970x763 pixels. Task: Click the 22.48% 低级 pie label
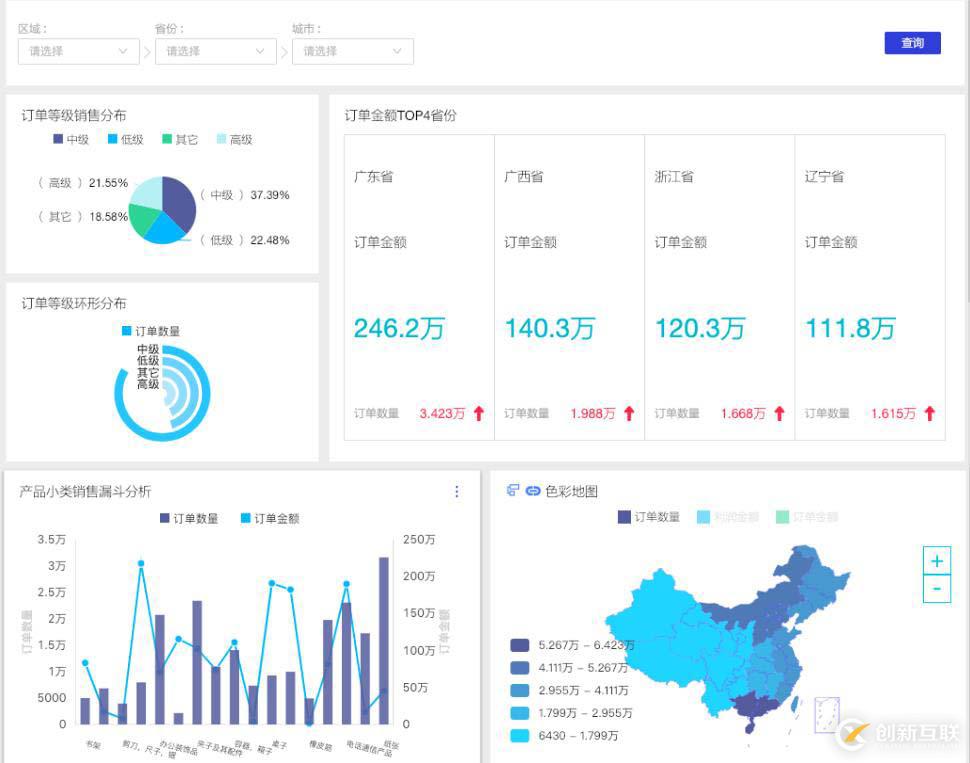tap(244, 240)
